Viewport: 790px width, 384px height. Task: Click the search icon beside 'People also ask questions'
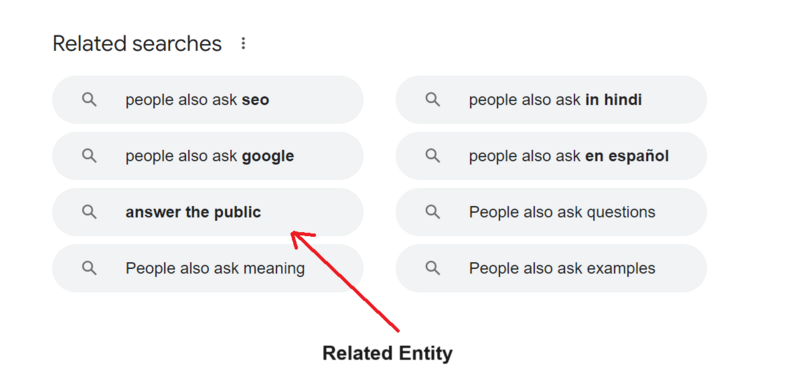[433, 212]
